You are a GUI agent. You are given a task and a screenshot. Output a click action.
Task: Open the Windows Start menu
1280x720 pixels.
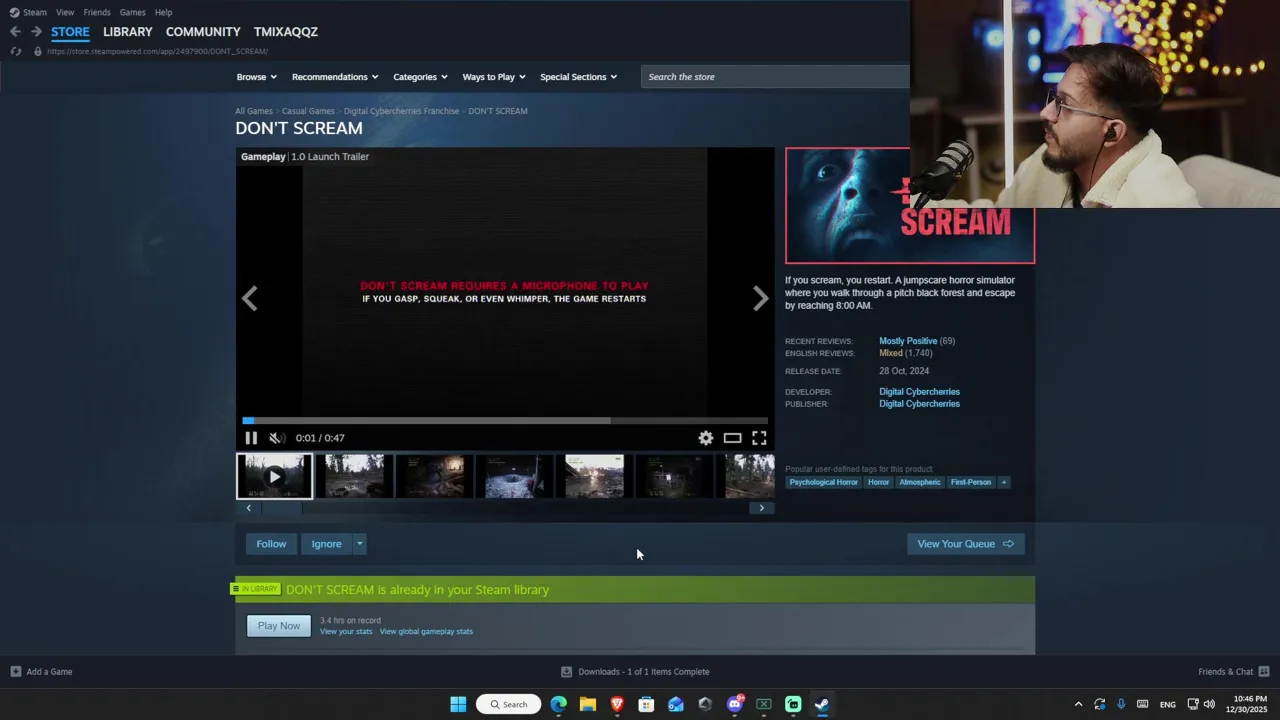tap(458, 704)
